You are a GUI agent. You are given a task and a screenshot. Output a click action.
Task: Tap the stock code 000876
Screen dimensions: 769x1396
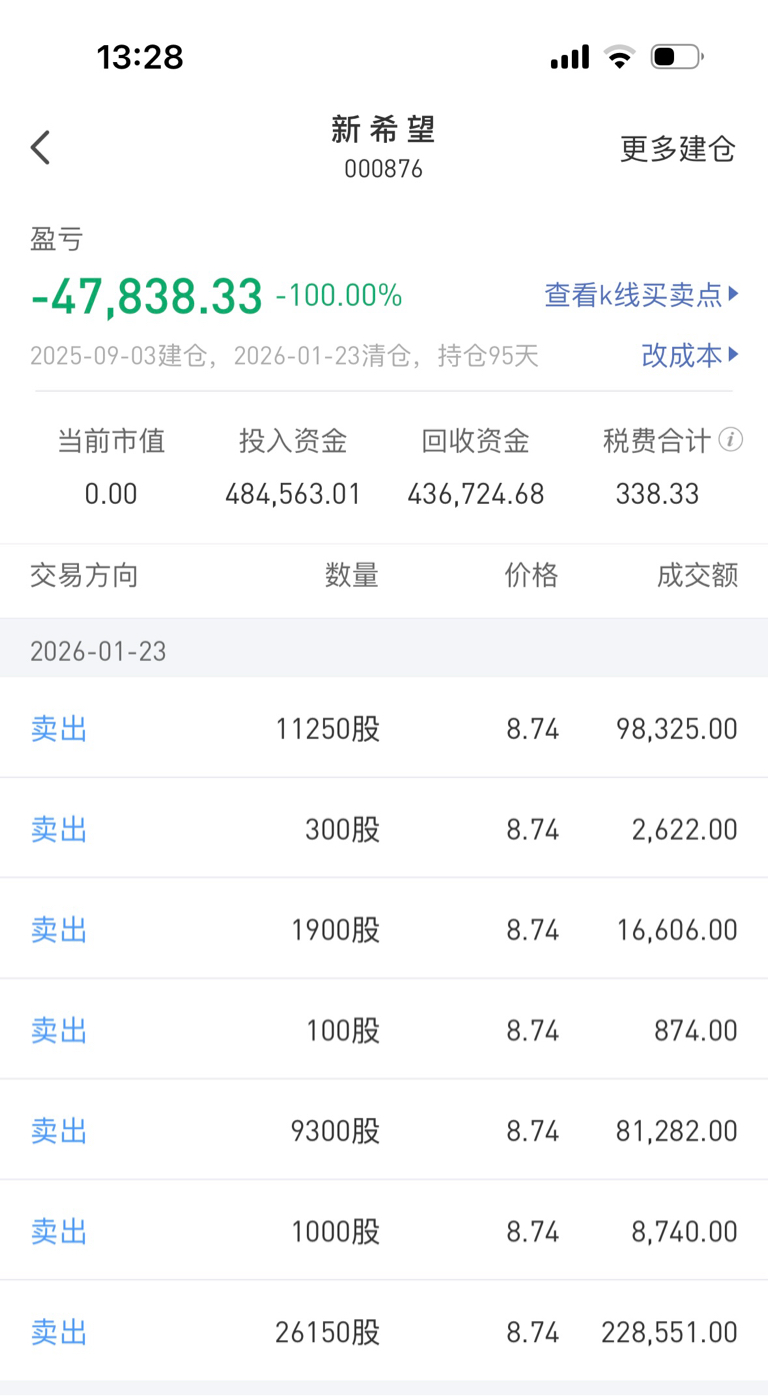coord(384,170)
